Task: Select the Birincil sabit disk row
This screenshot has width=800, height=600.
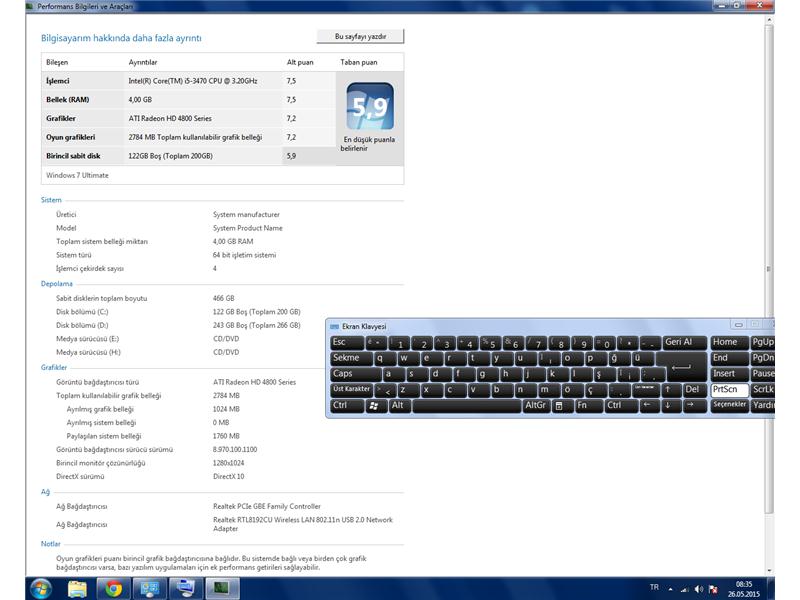Action: coord(188,156)
